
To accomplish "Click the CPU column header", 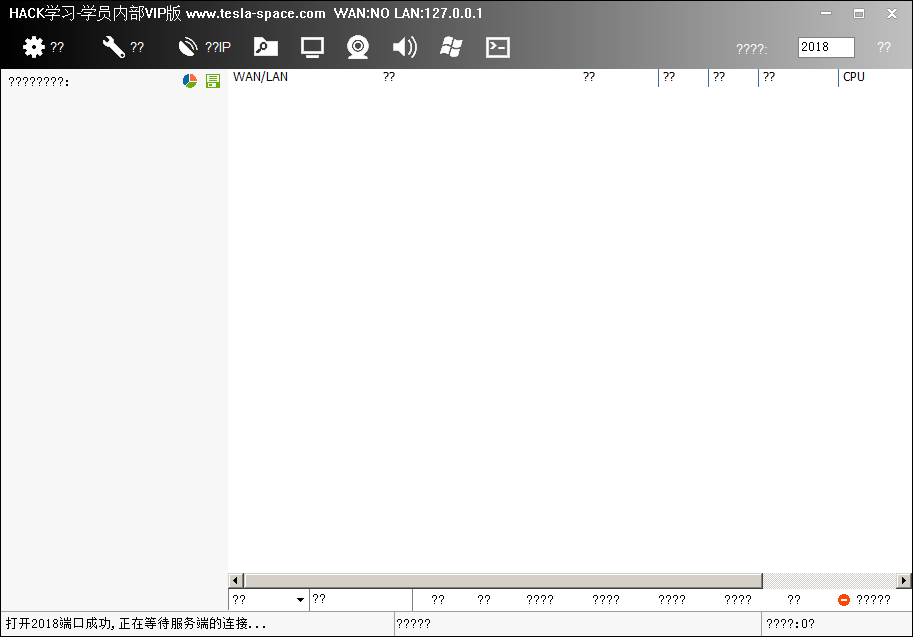I will tap(854, 77).
